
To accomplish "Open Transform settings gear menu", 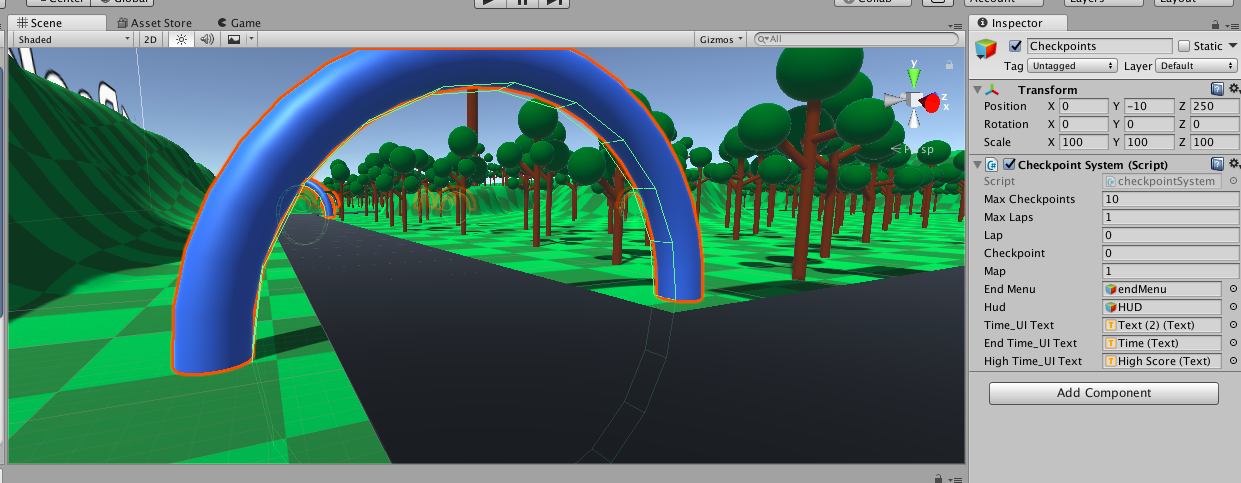I will (x=1234, y=90).
